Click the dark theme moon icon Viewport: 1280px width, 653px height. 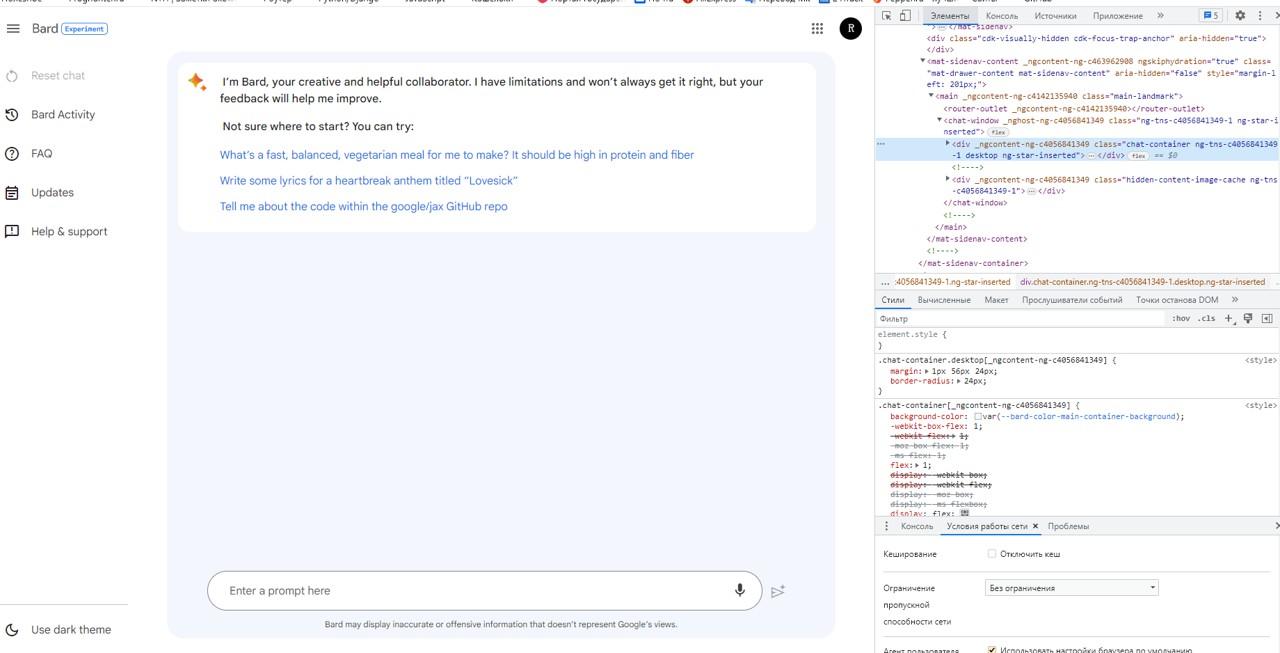tap(12, 630)
